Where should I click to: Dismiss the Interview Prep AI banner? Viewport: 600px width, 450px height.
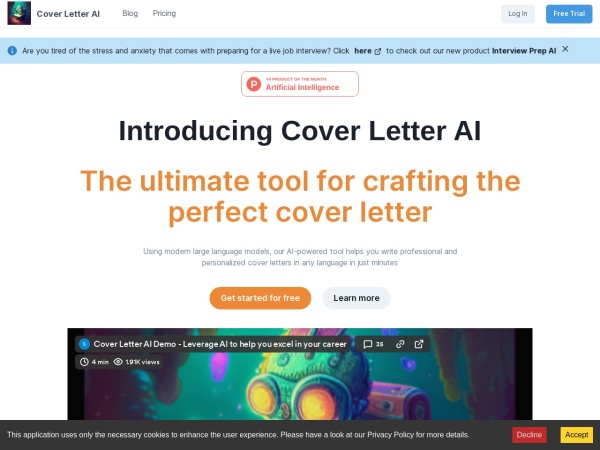click(x=565, y=49)
